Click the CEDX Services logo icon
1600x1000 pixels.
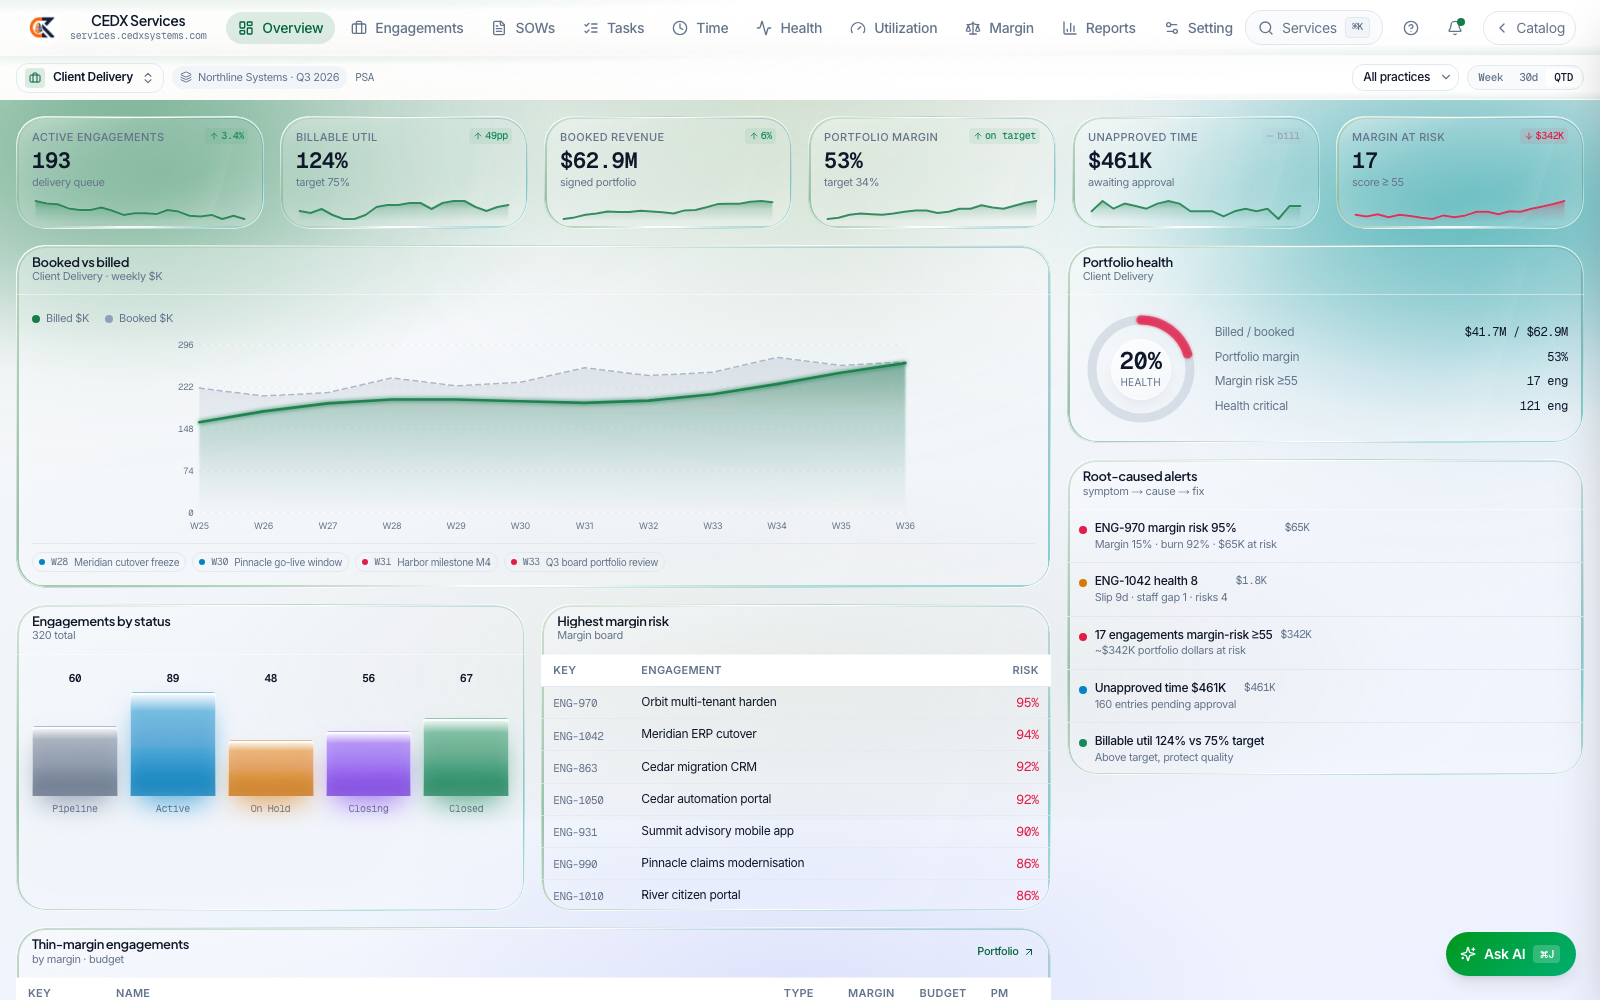coord(42,28)
